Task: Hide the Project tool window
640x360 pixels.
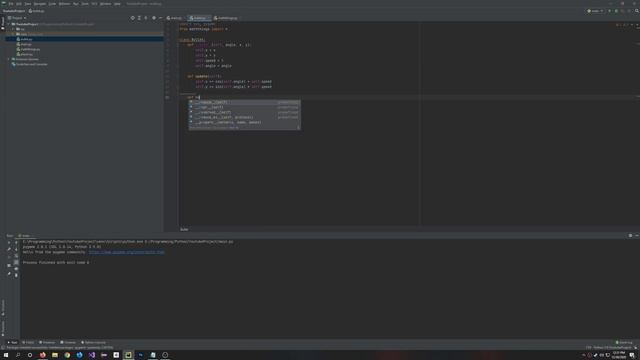Action: click(x=160, y=18)
